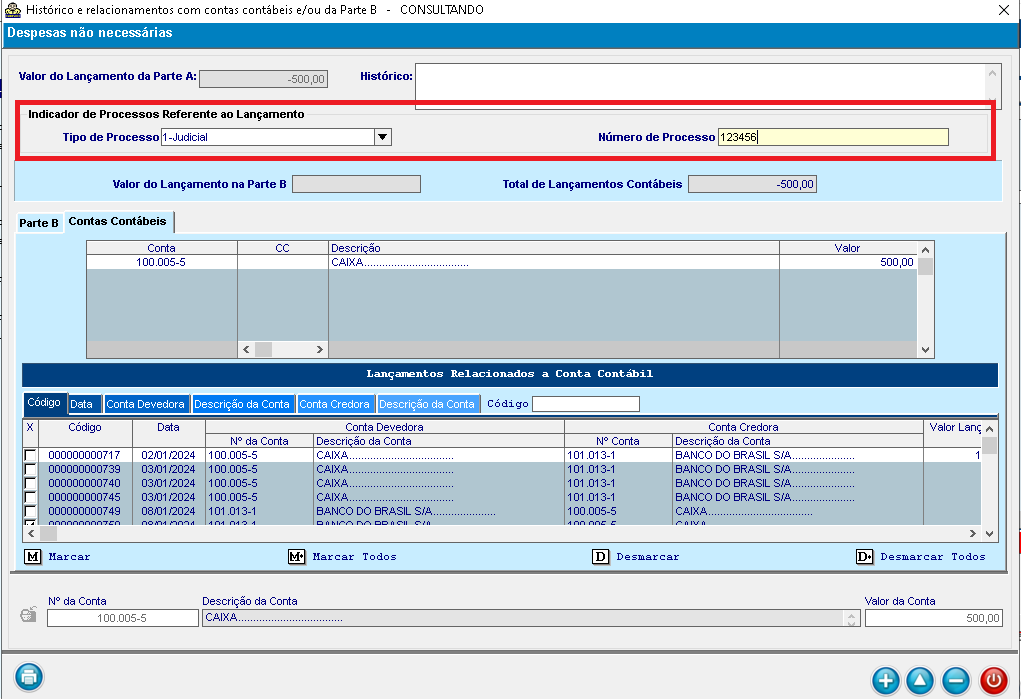Select account row 100.005-5 in Conta grid
Screen dimensions: 1021x699
coord(161,262)
